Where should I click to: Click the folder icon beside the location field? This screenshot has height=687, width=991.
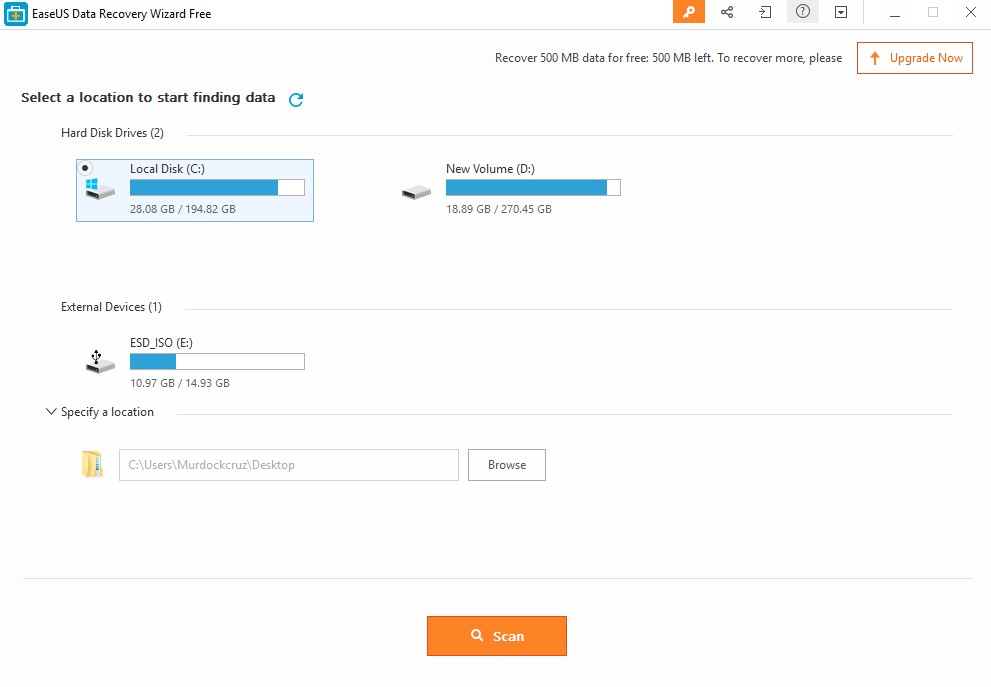(92, 465)
